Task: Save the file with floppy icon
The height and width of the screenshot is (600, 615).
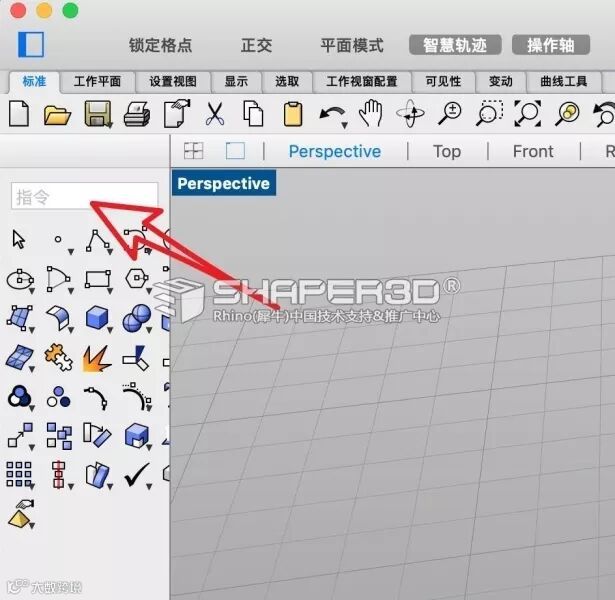Action: (x=98, y=114)
